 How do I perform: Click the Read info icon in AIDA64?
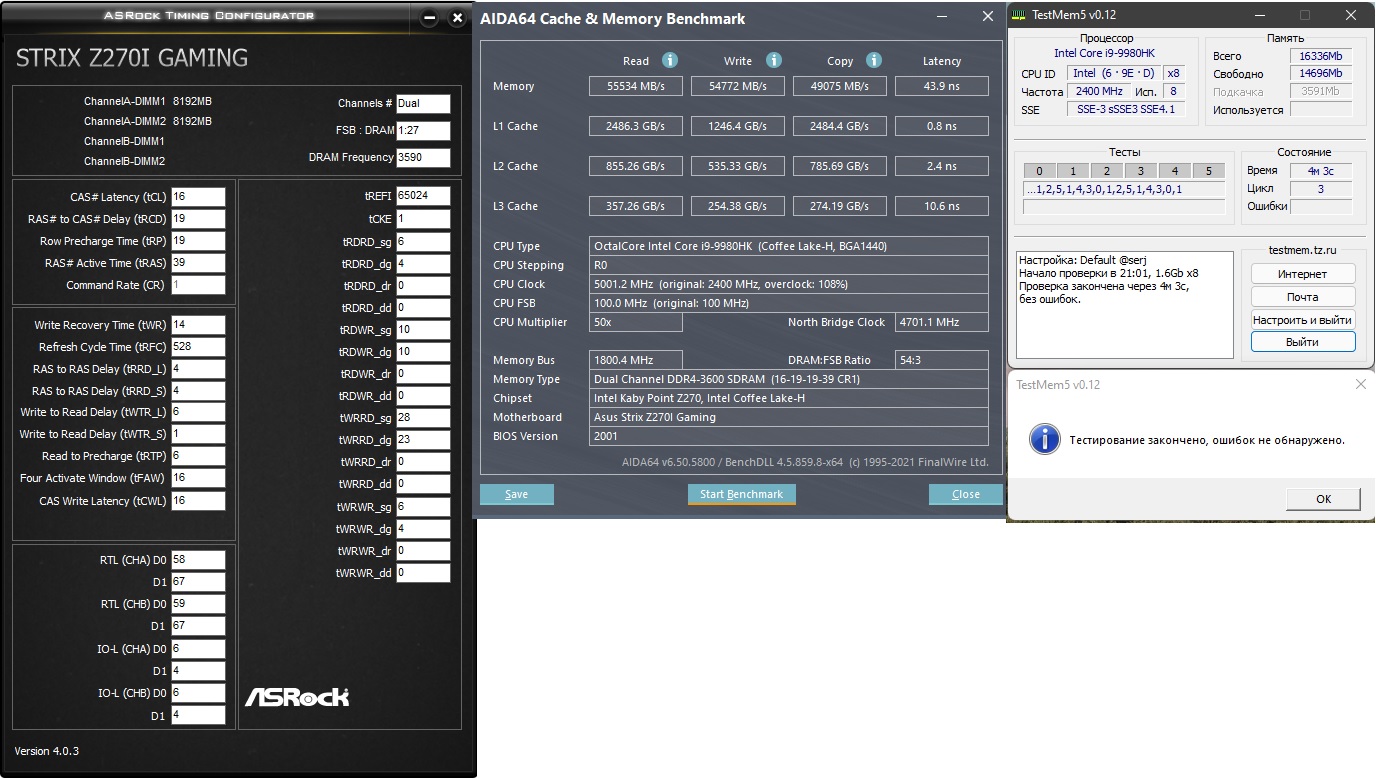(x=670, y=60)
